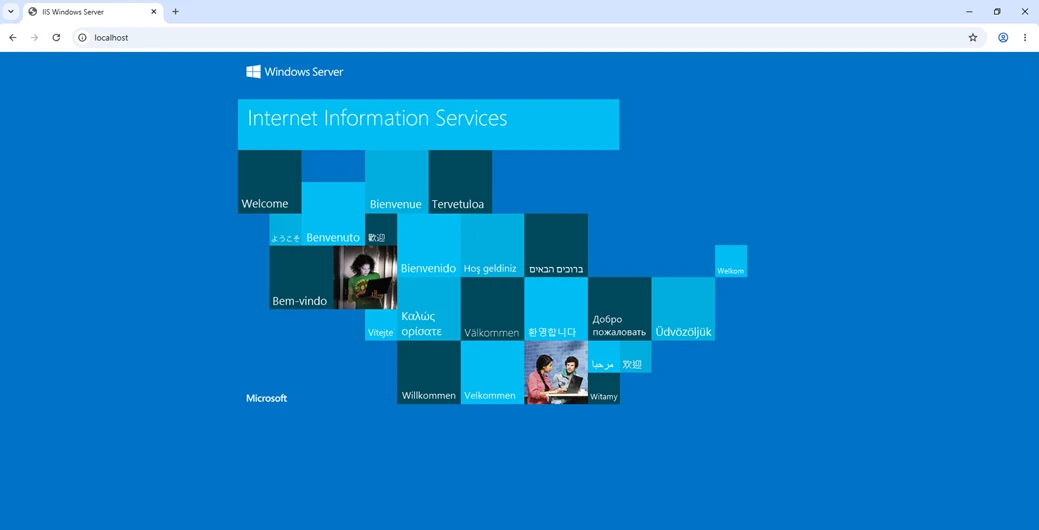Click the two people at laptop photo
Screen dimensions: 1039x530
[556, 372]
